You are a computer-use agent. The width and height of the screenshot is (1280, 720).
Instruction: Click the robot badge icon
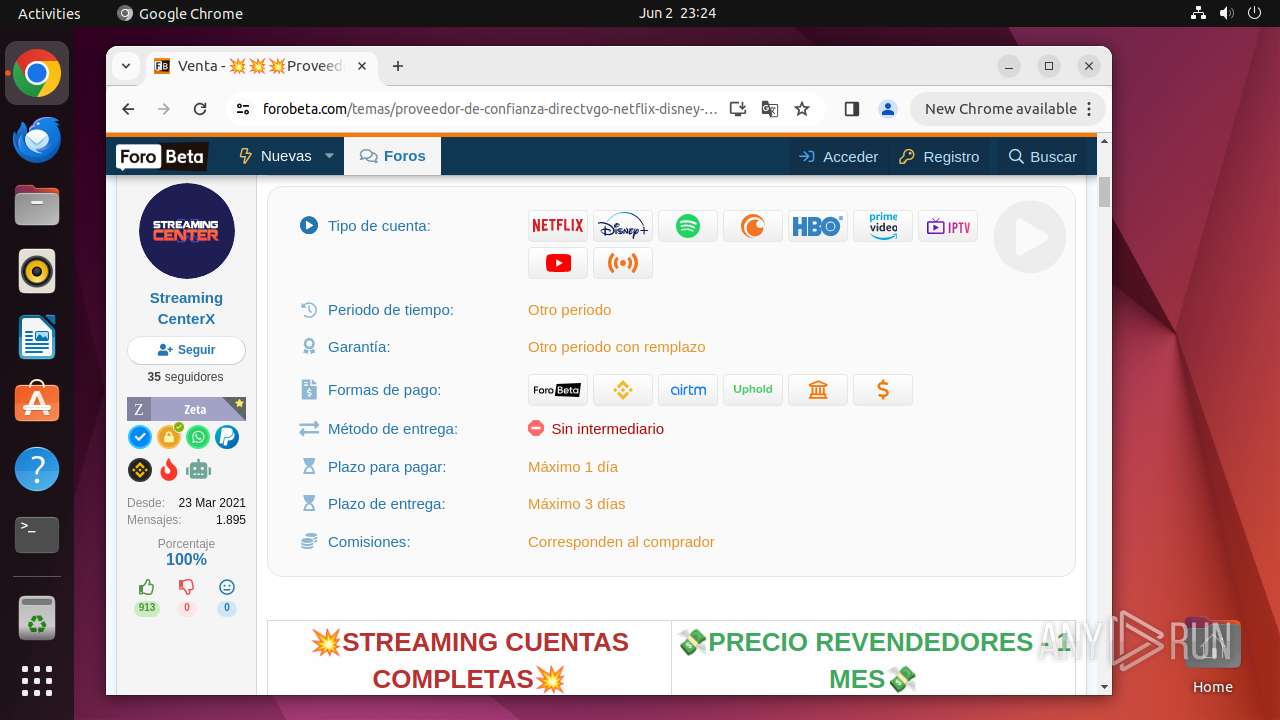(198, 469)
